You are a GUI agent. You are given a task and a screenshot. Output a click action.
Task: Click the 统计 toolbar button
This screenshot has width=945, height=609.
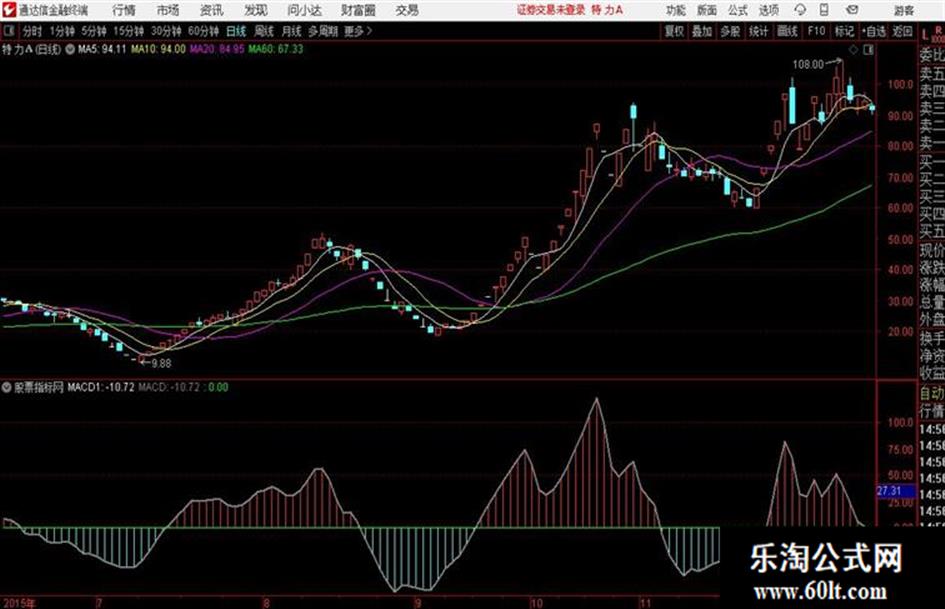tap(758, 31)
